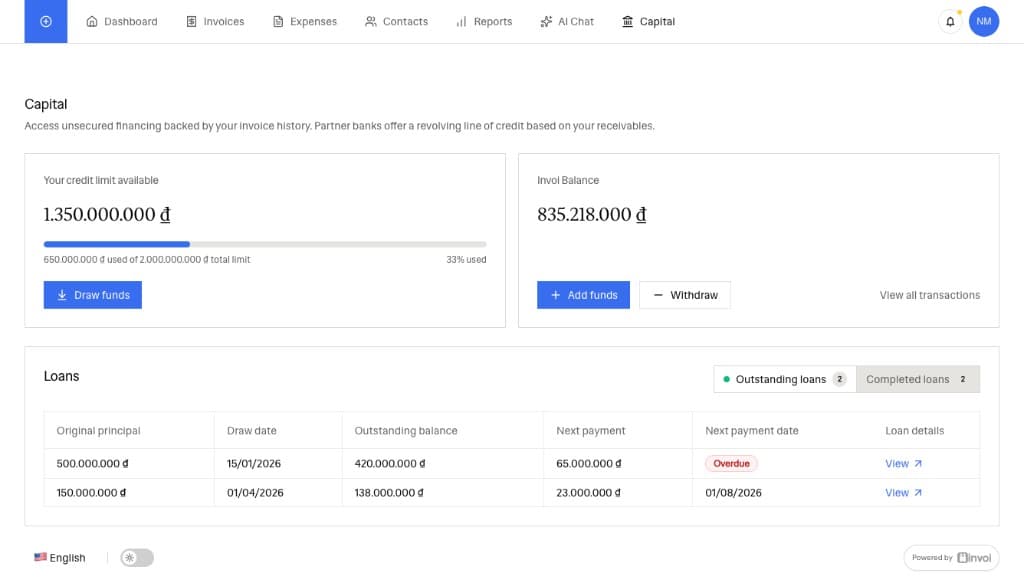Screen dimensions: 1024x583
Task: Click the Overdue status badge
Action: (731, 464)
